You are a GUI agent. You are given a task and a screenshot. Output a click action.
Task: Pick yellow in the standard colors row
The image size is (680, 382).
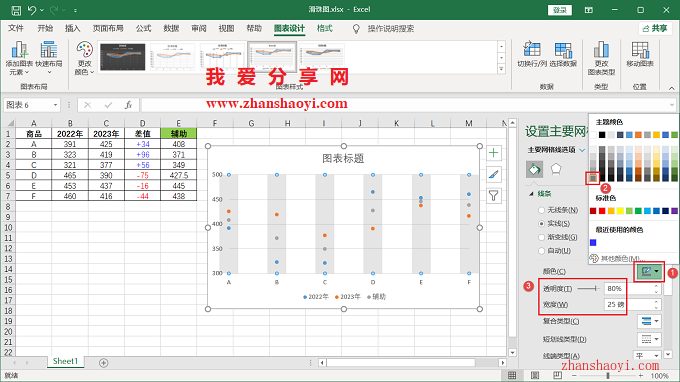pos(620,211)
